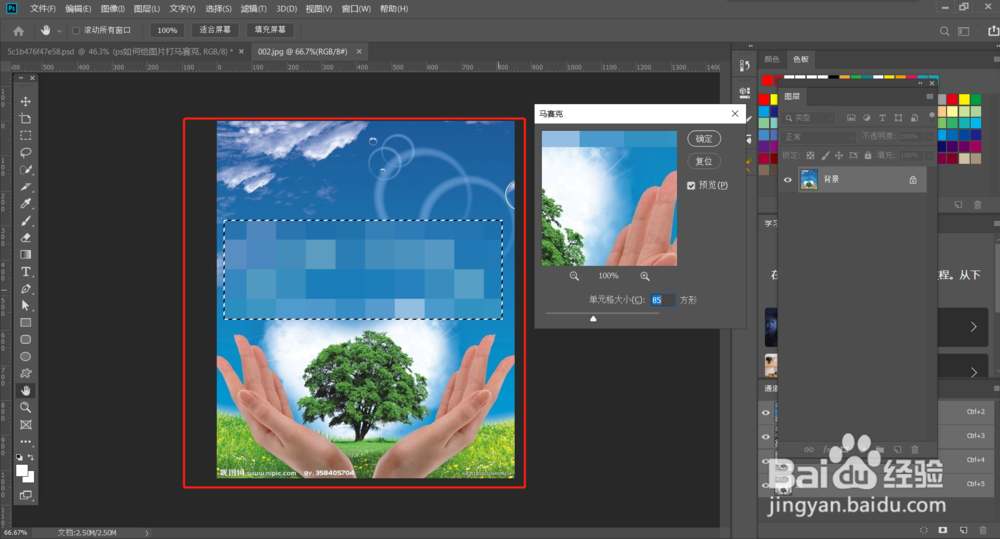Click foreground color white swatch
This screenshot has width=1000, height=539.
(22, 471)
